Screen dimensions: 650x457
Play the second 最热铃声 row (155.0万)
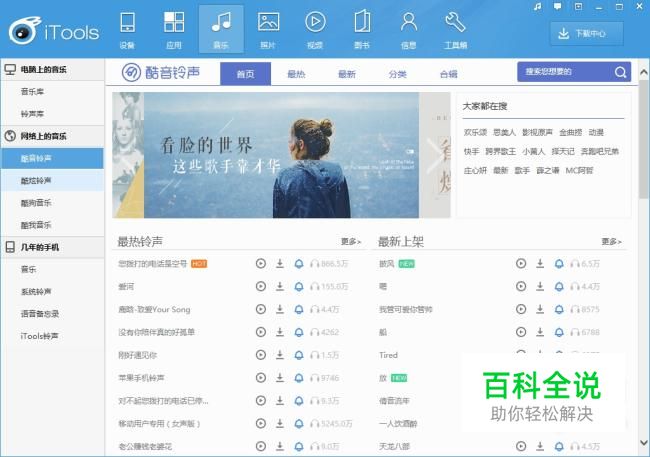pyautogui.click(x=261, y=286)
